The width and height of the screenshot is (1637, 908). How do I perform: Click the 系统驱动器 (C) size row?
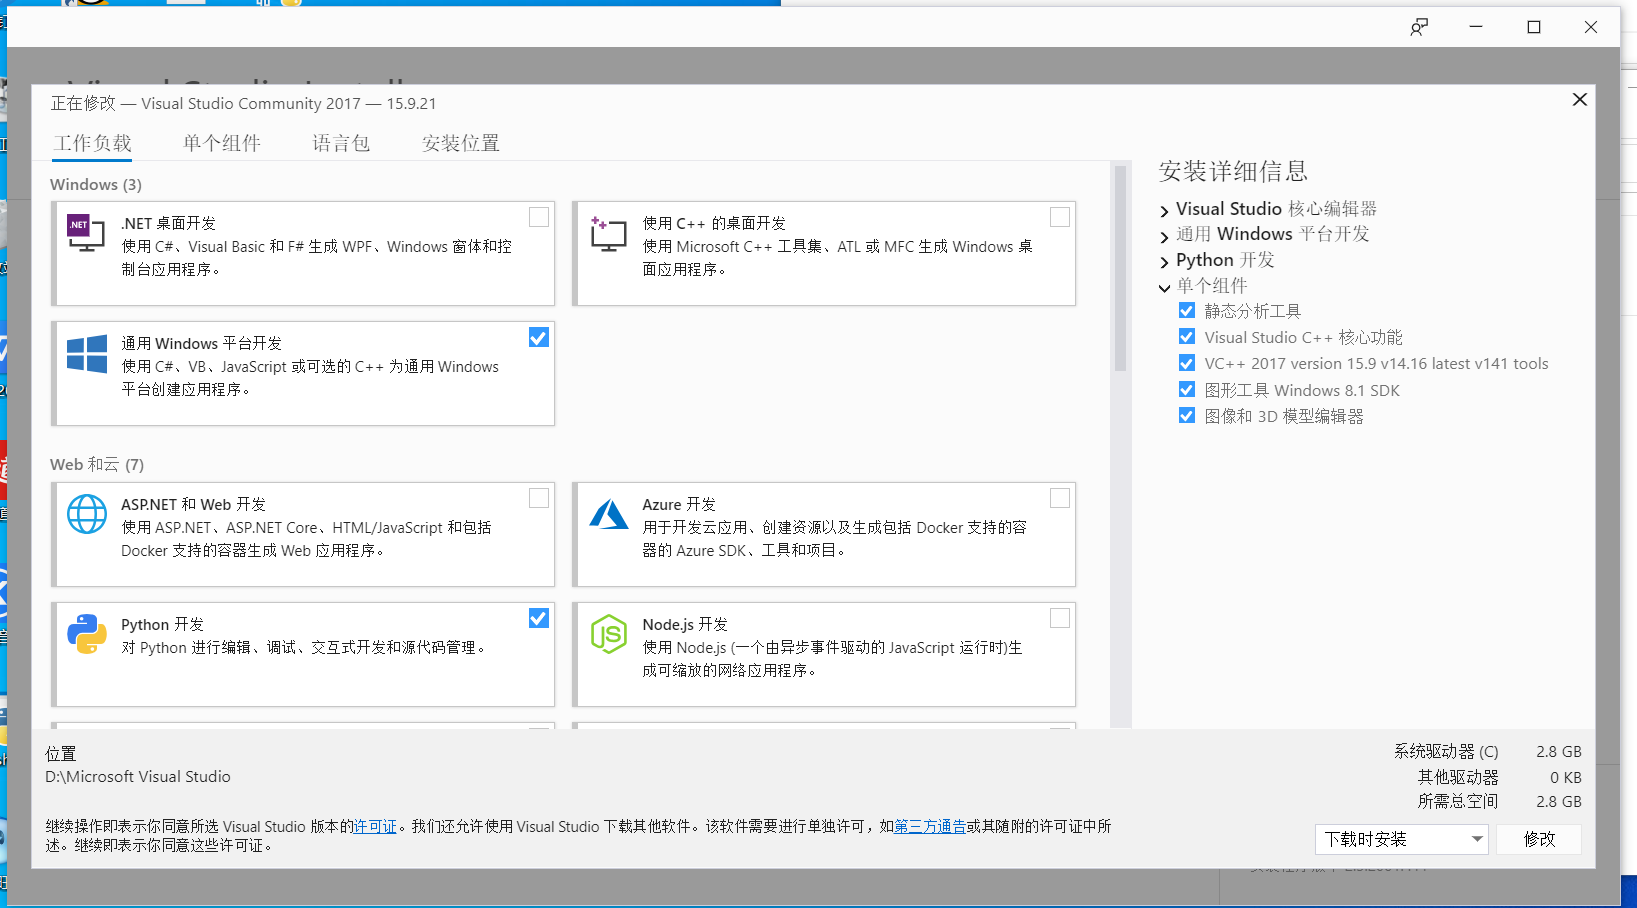[1488, 751]
